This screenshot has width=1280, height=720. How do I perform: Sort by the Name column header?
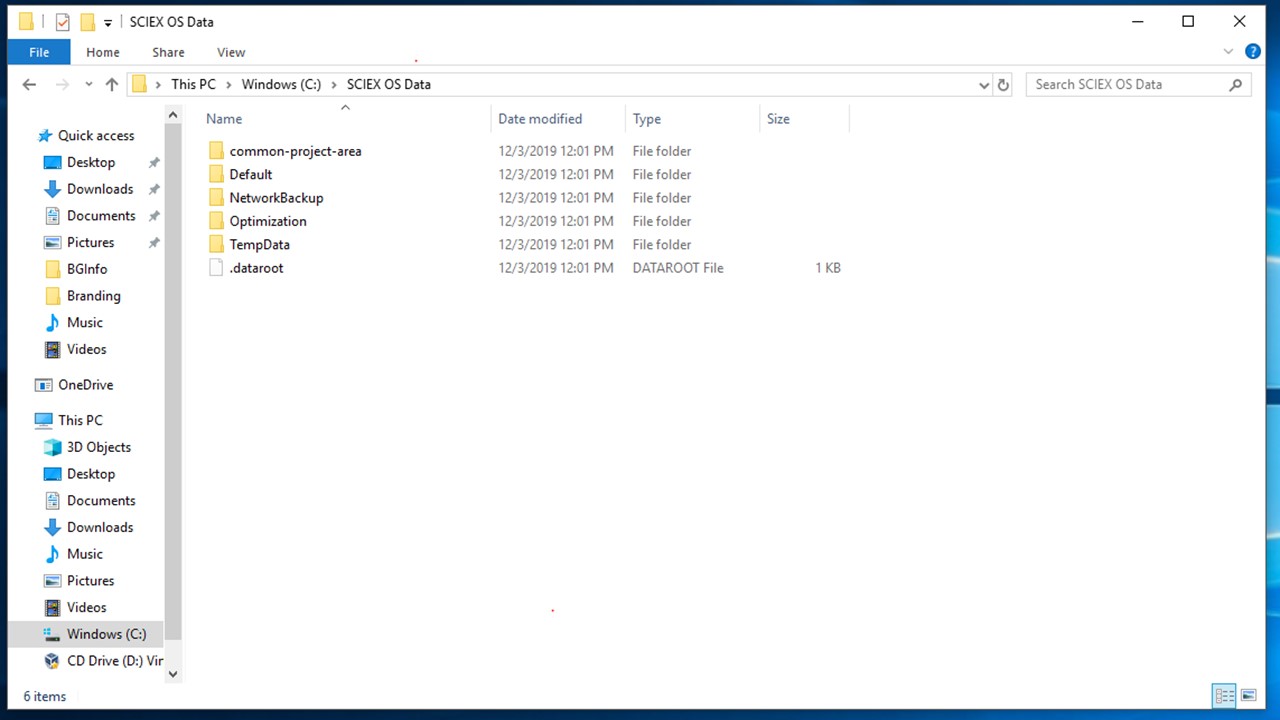coord(224,119)
